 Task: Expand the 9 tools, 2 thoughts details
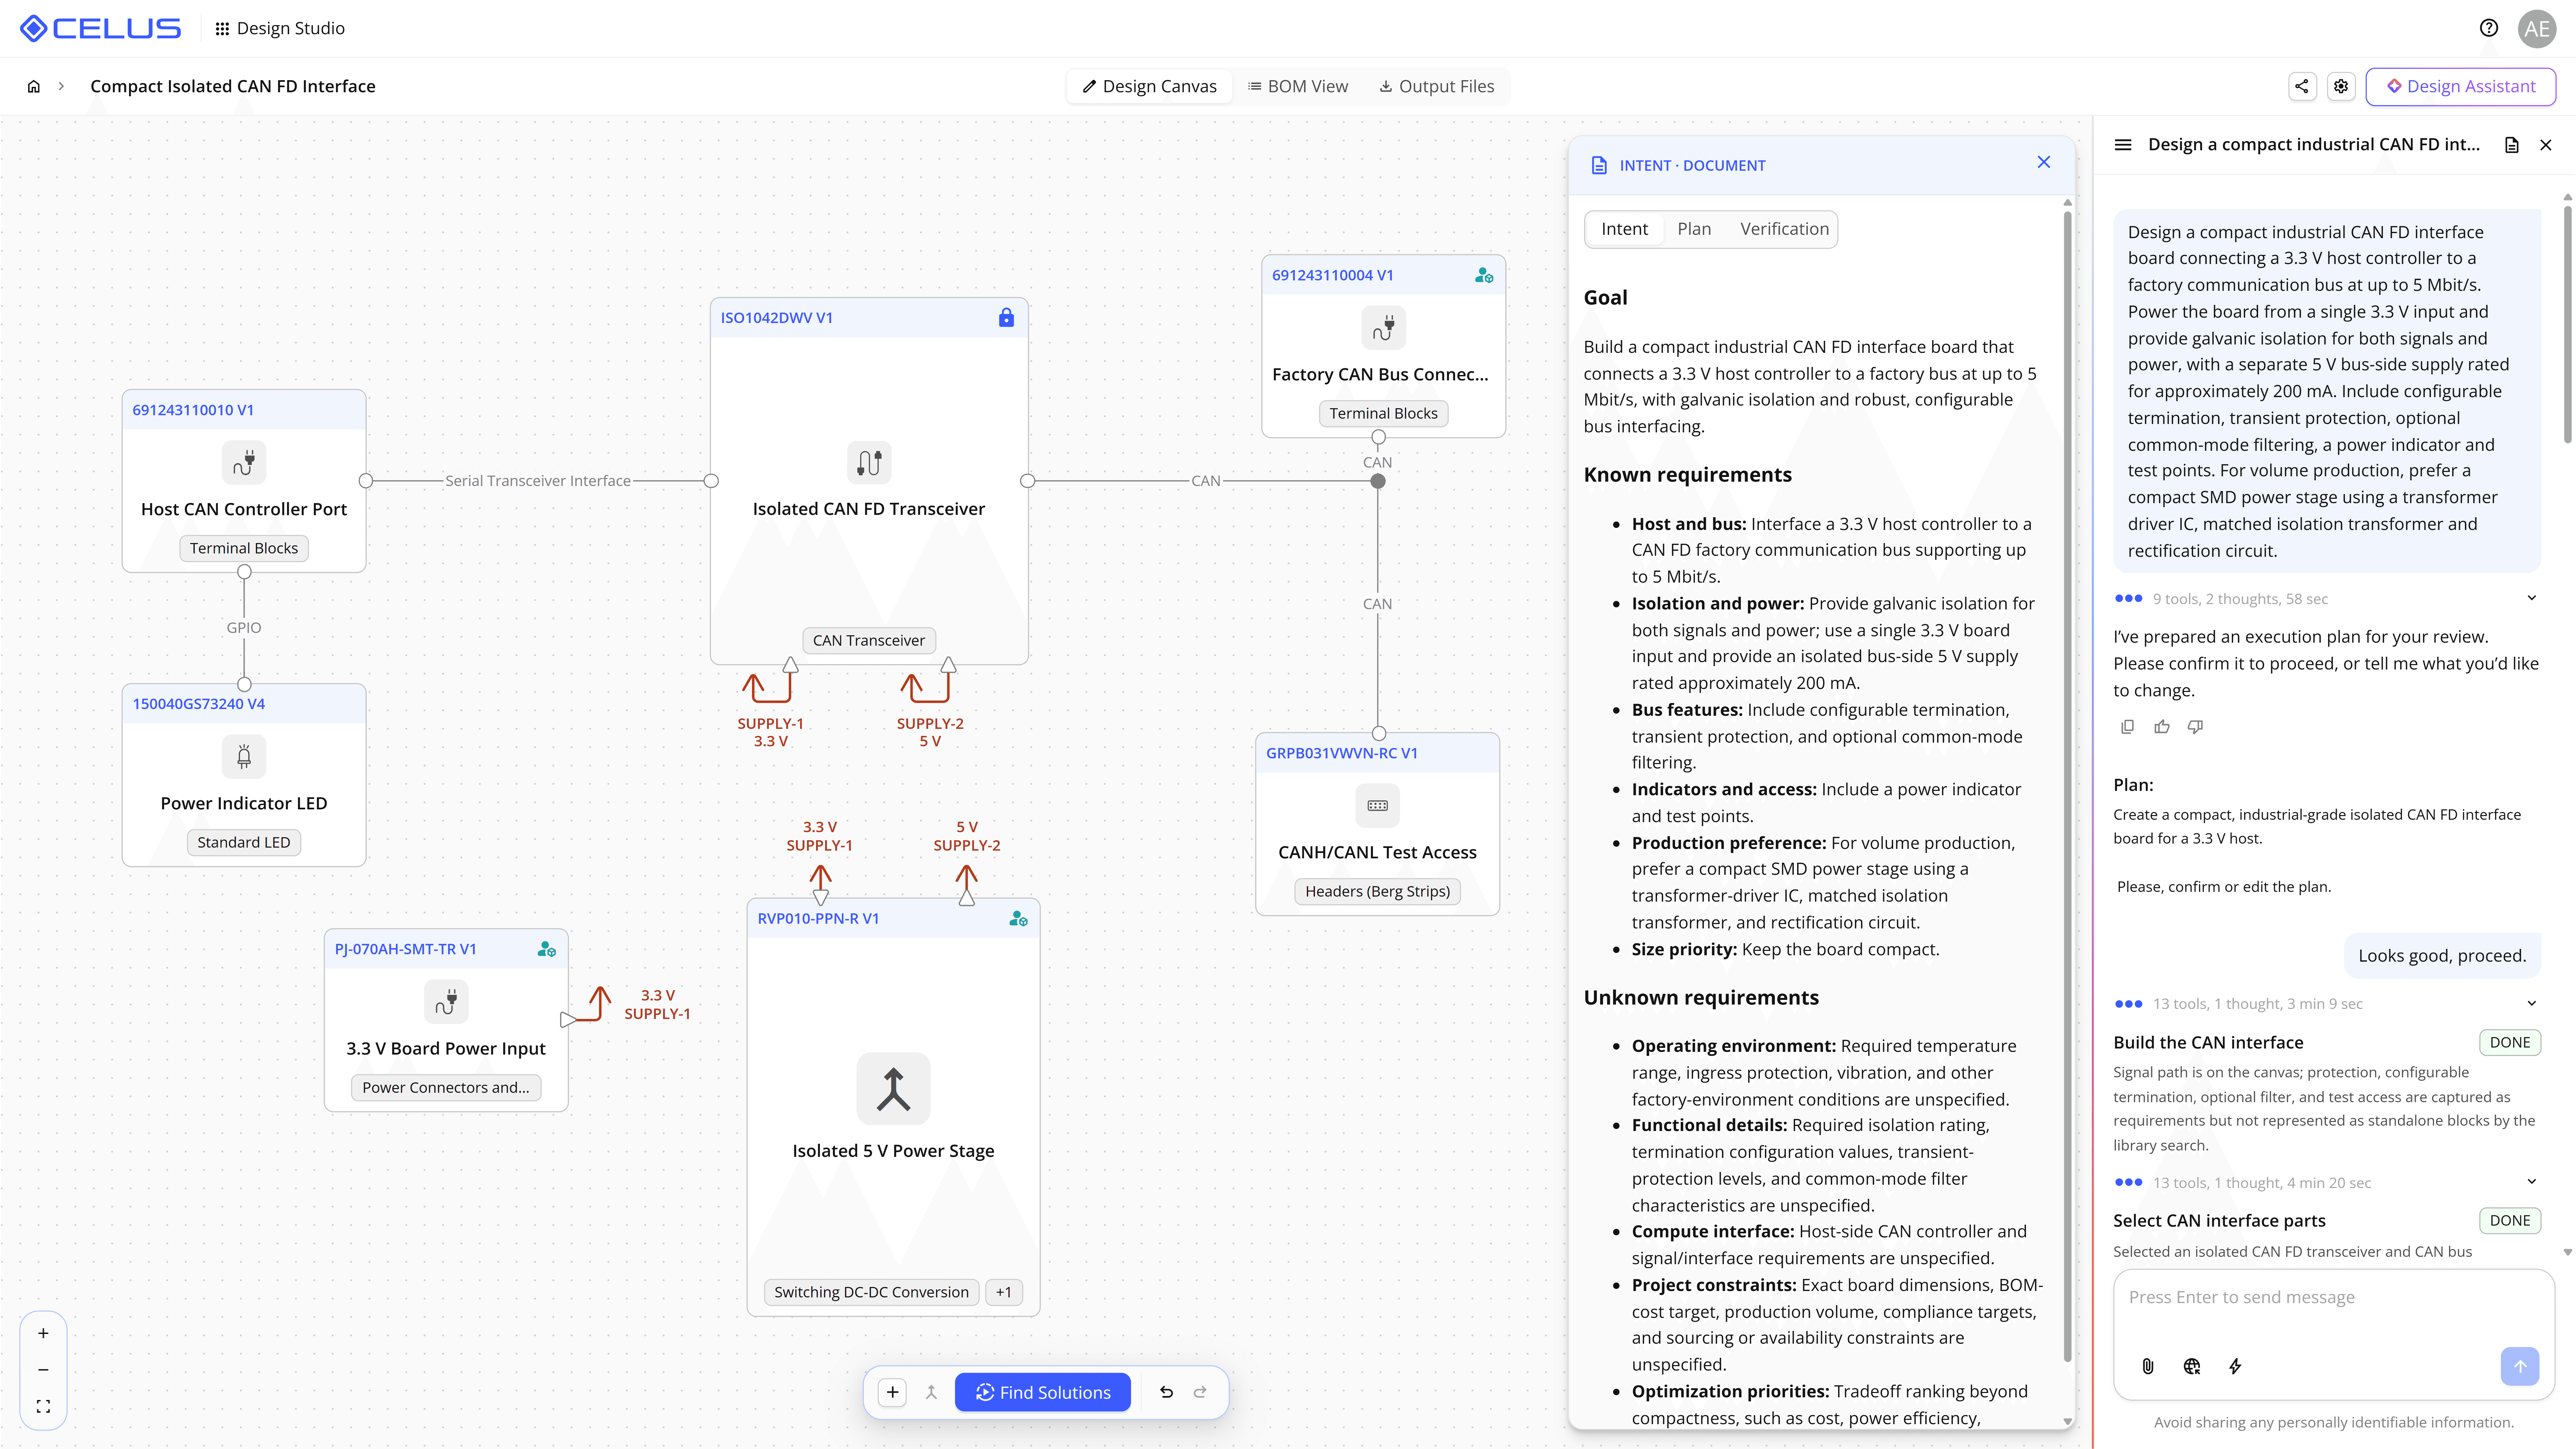coord(2532,598)
